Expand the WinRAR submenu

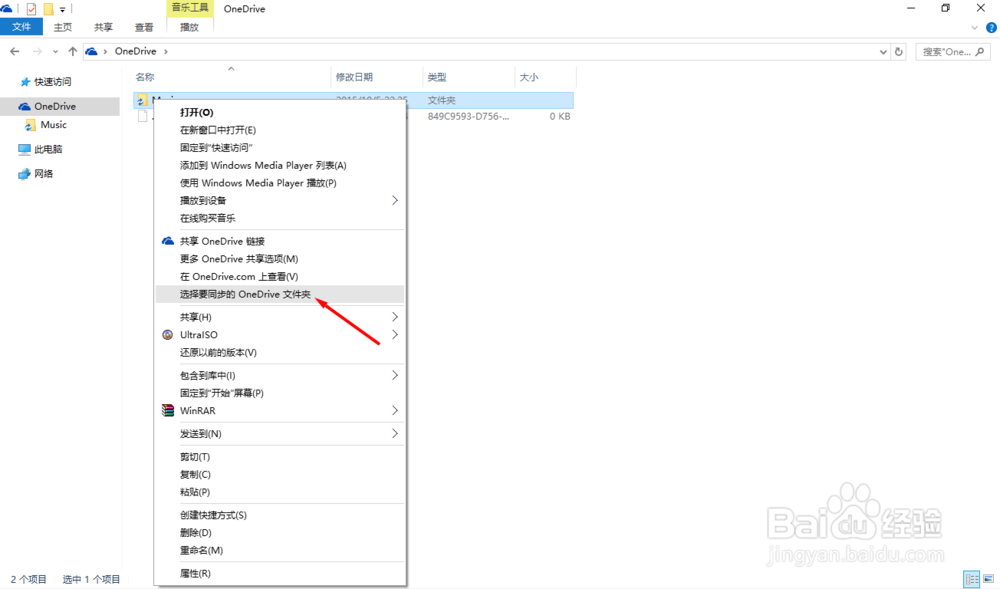pos(279,411)
